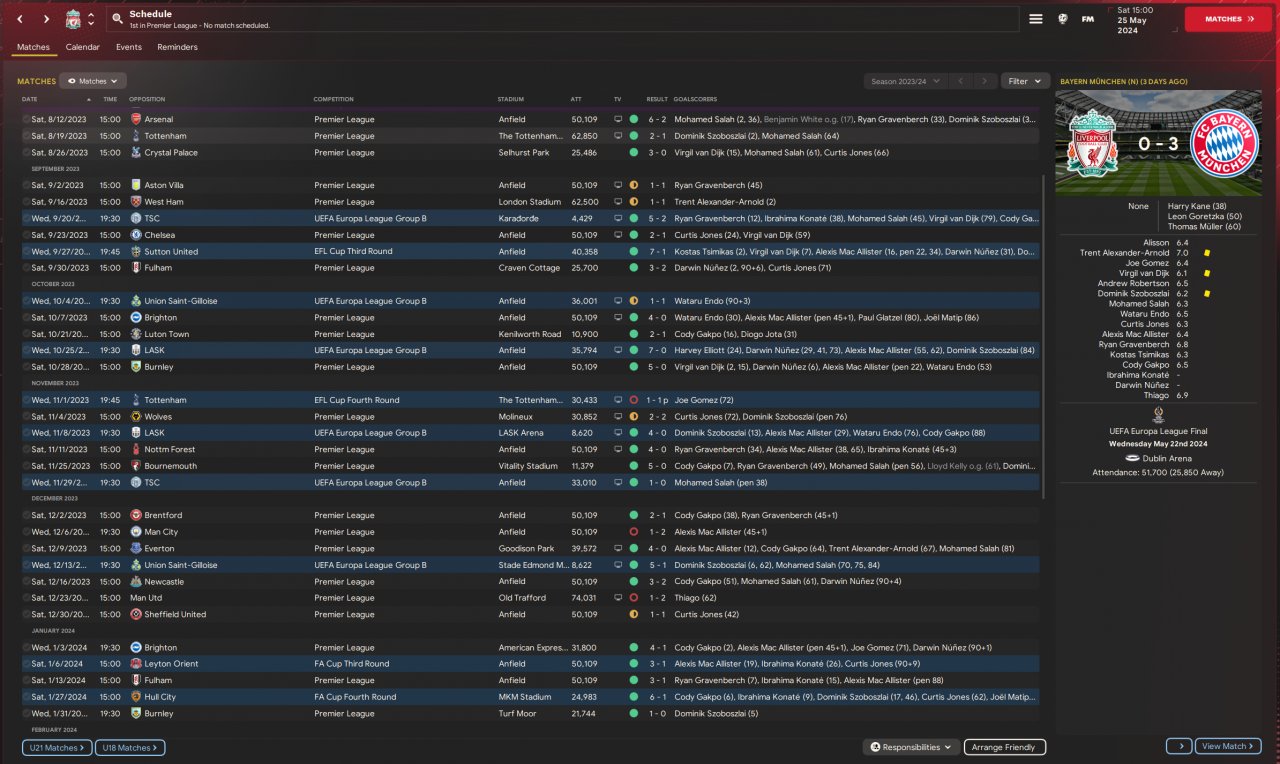Toggle the selection circle for the Aston Villa match
The width and height of the screenshot is (1280, 764).
pos(26,185)
